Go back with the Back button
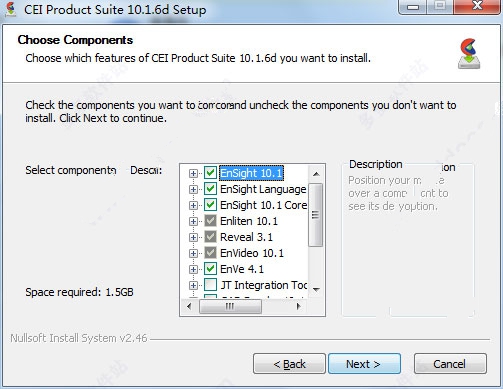 pos(289,364)
